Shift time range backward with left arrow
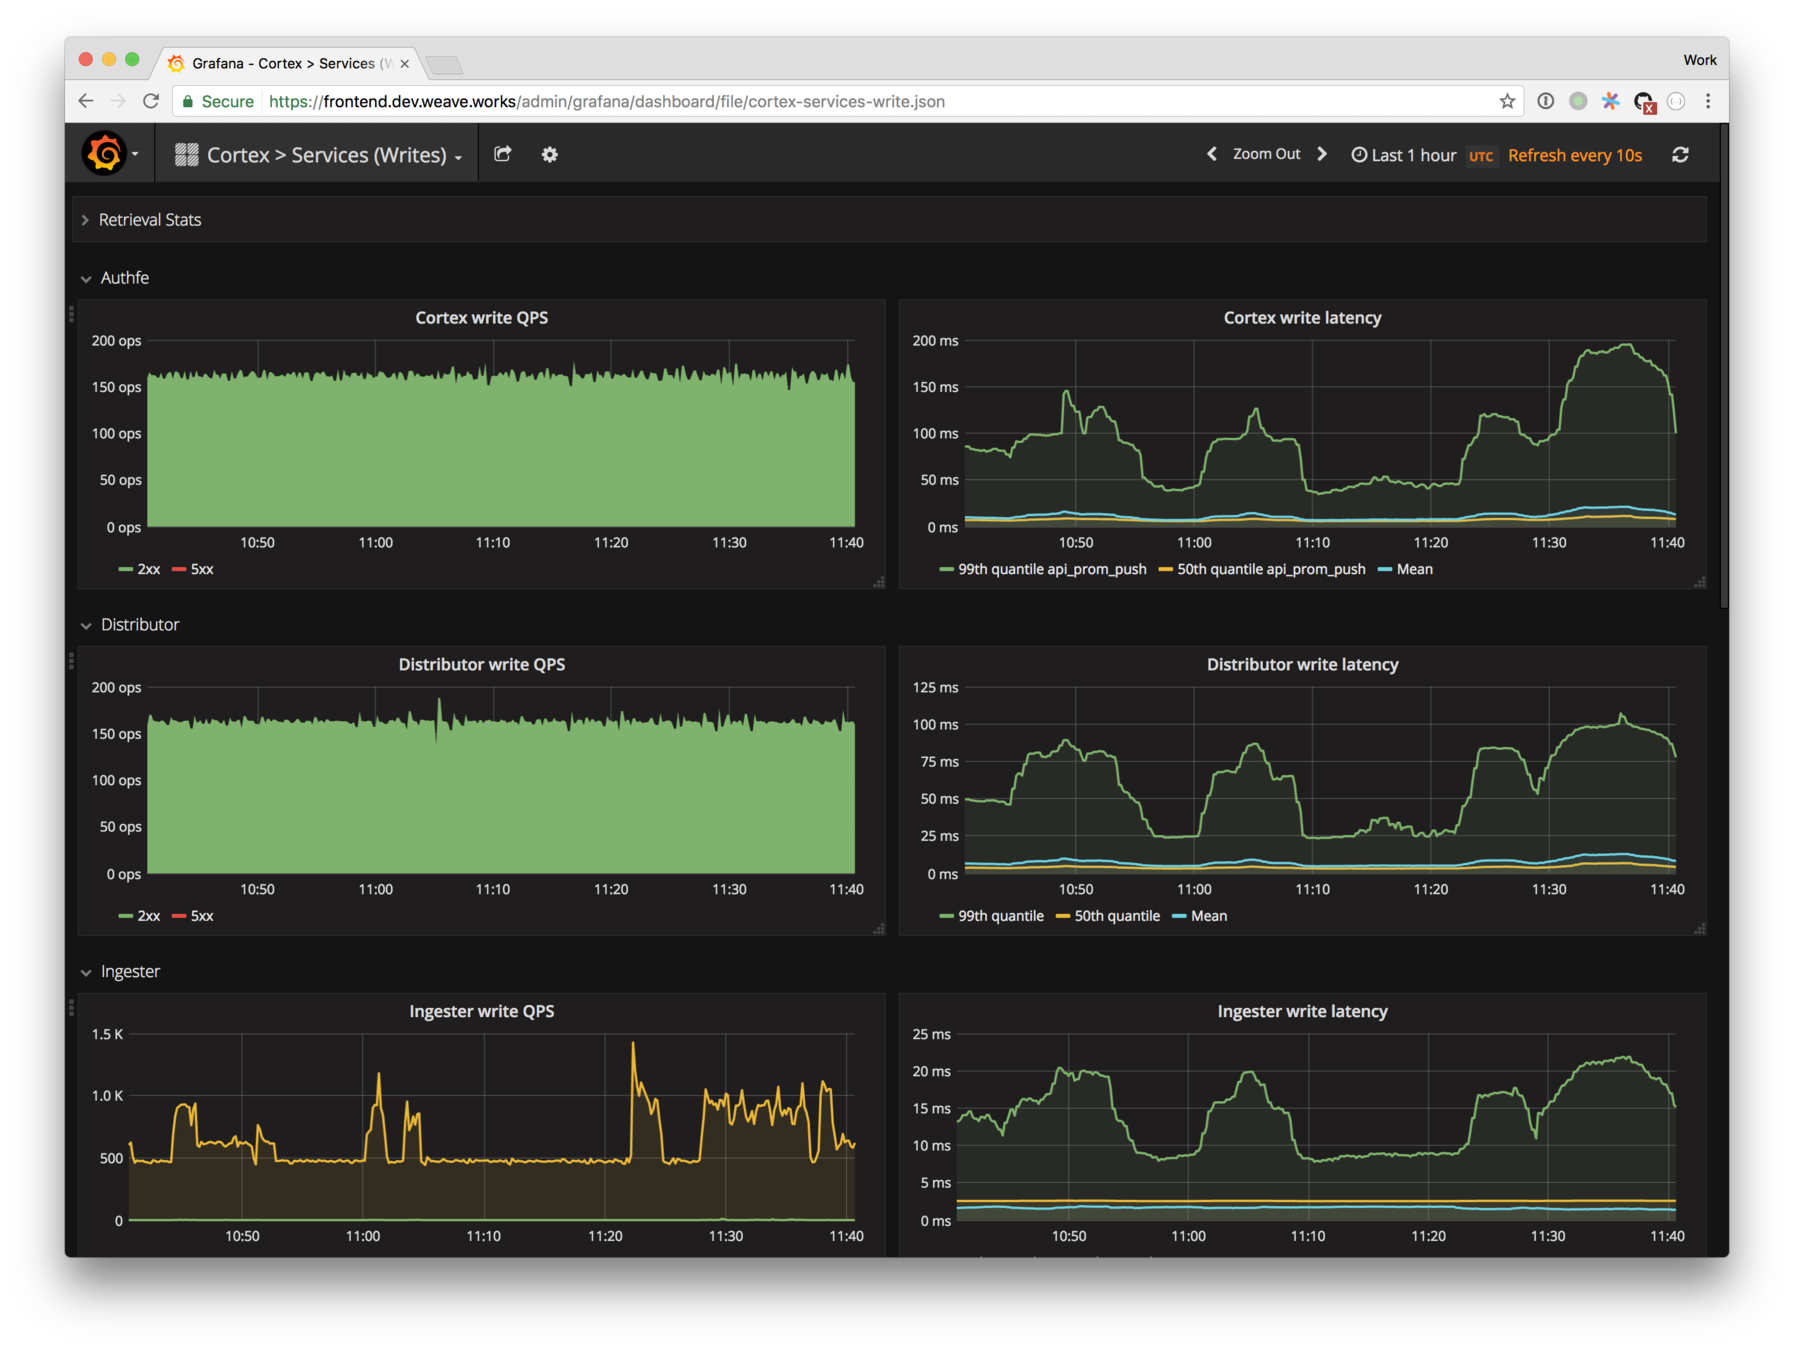1794x1350 pixels. pyautogui.click(x=1212, y=154)
